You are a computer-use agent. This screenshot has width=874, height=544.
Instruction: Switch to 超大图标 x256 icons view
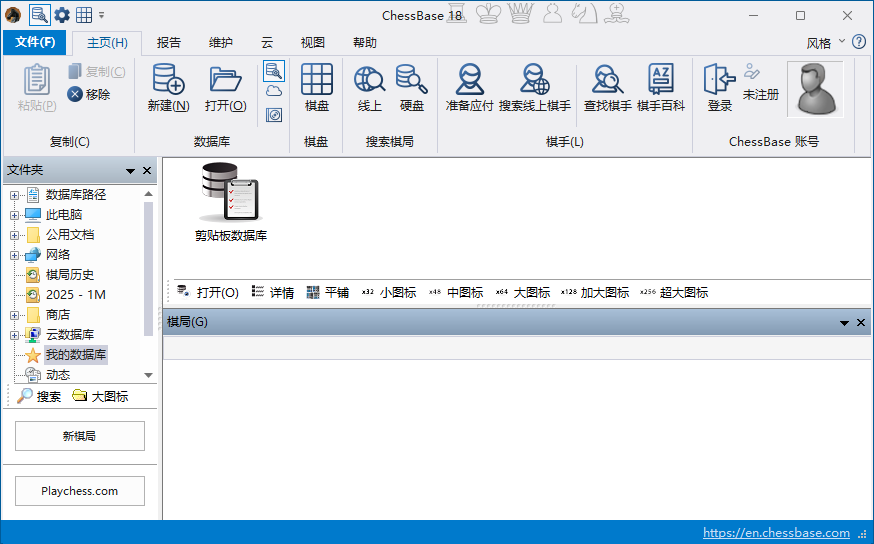point(674,293)
